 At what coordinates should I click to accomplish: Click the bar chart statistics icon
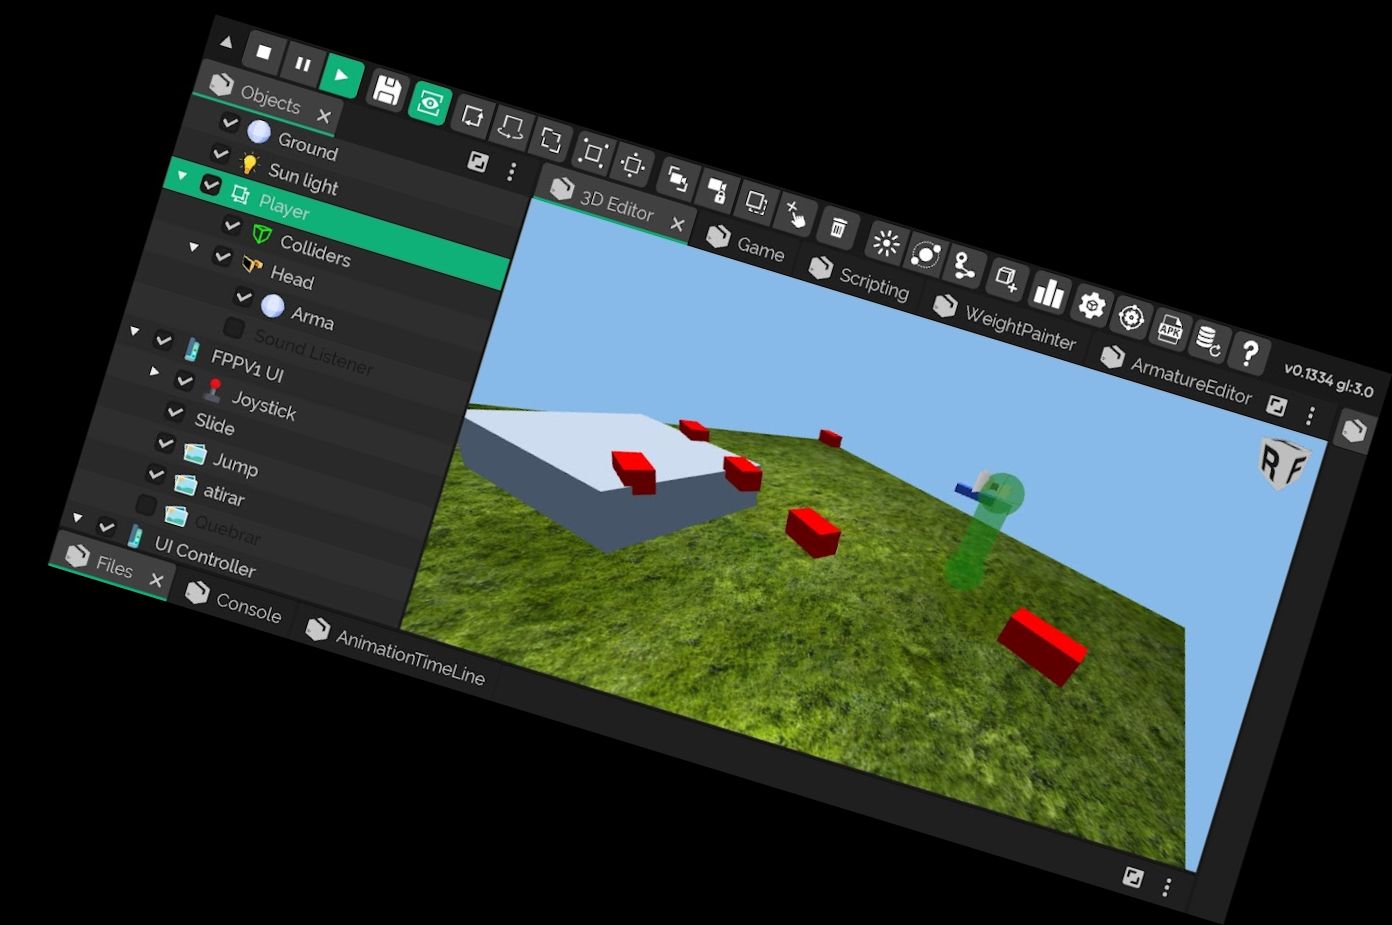coord(1048,293)
